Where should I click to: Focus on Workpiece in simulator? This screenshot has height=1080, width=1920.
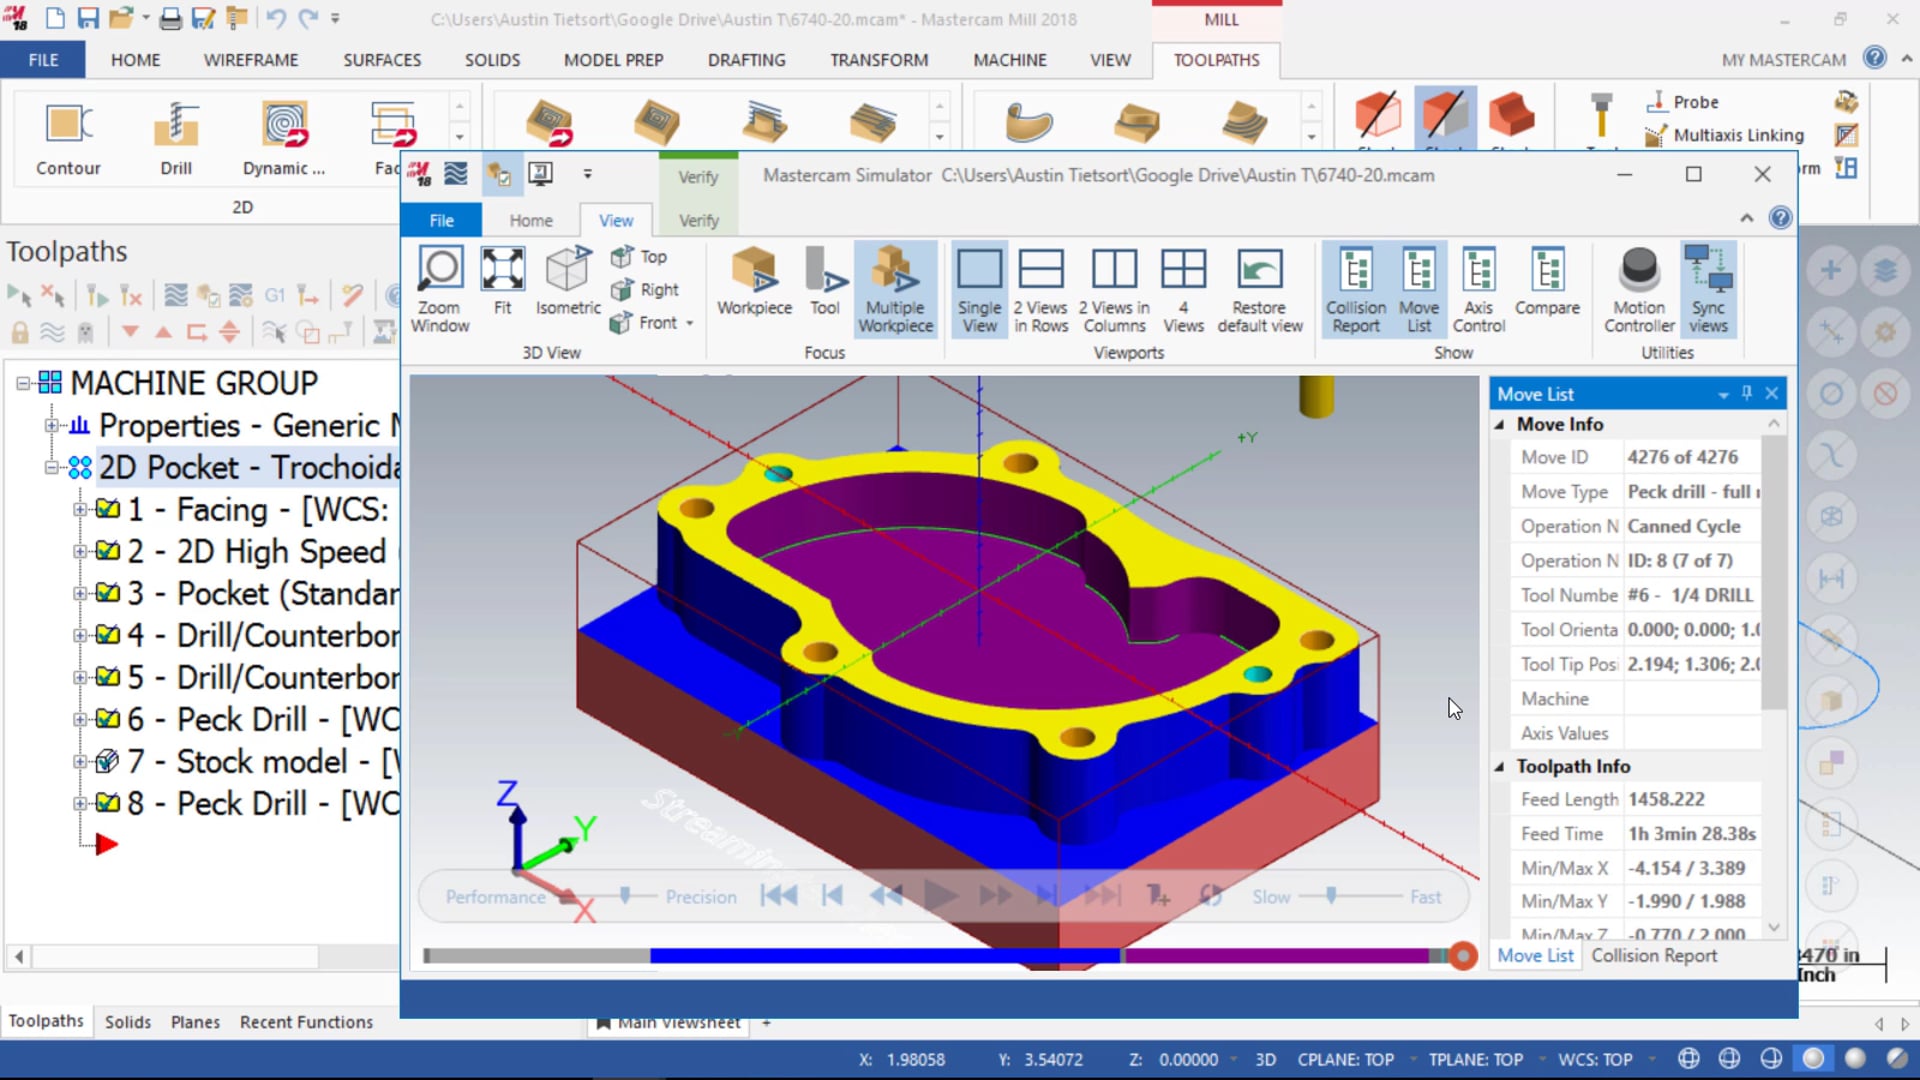point(754,281)
